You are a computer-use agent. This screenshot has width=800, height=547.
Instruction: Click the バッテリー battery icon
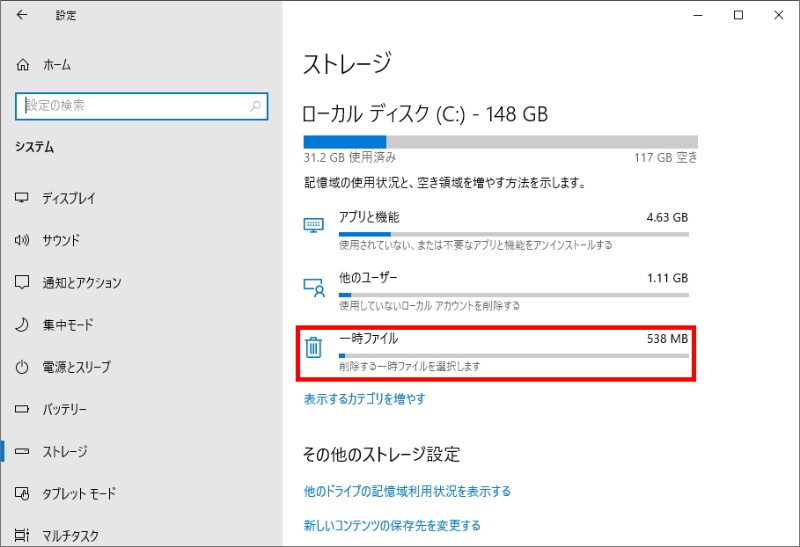(x=22, y=409)
